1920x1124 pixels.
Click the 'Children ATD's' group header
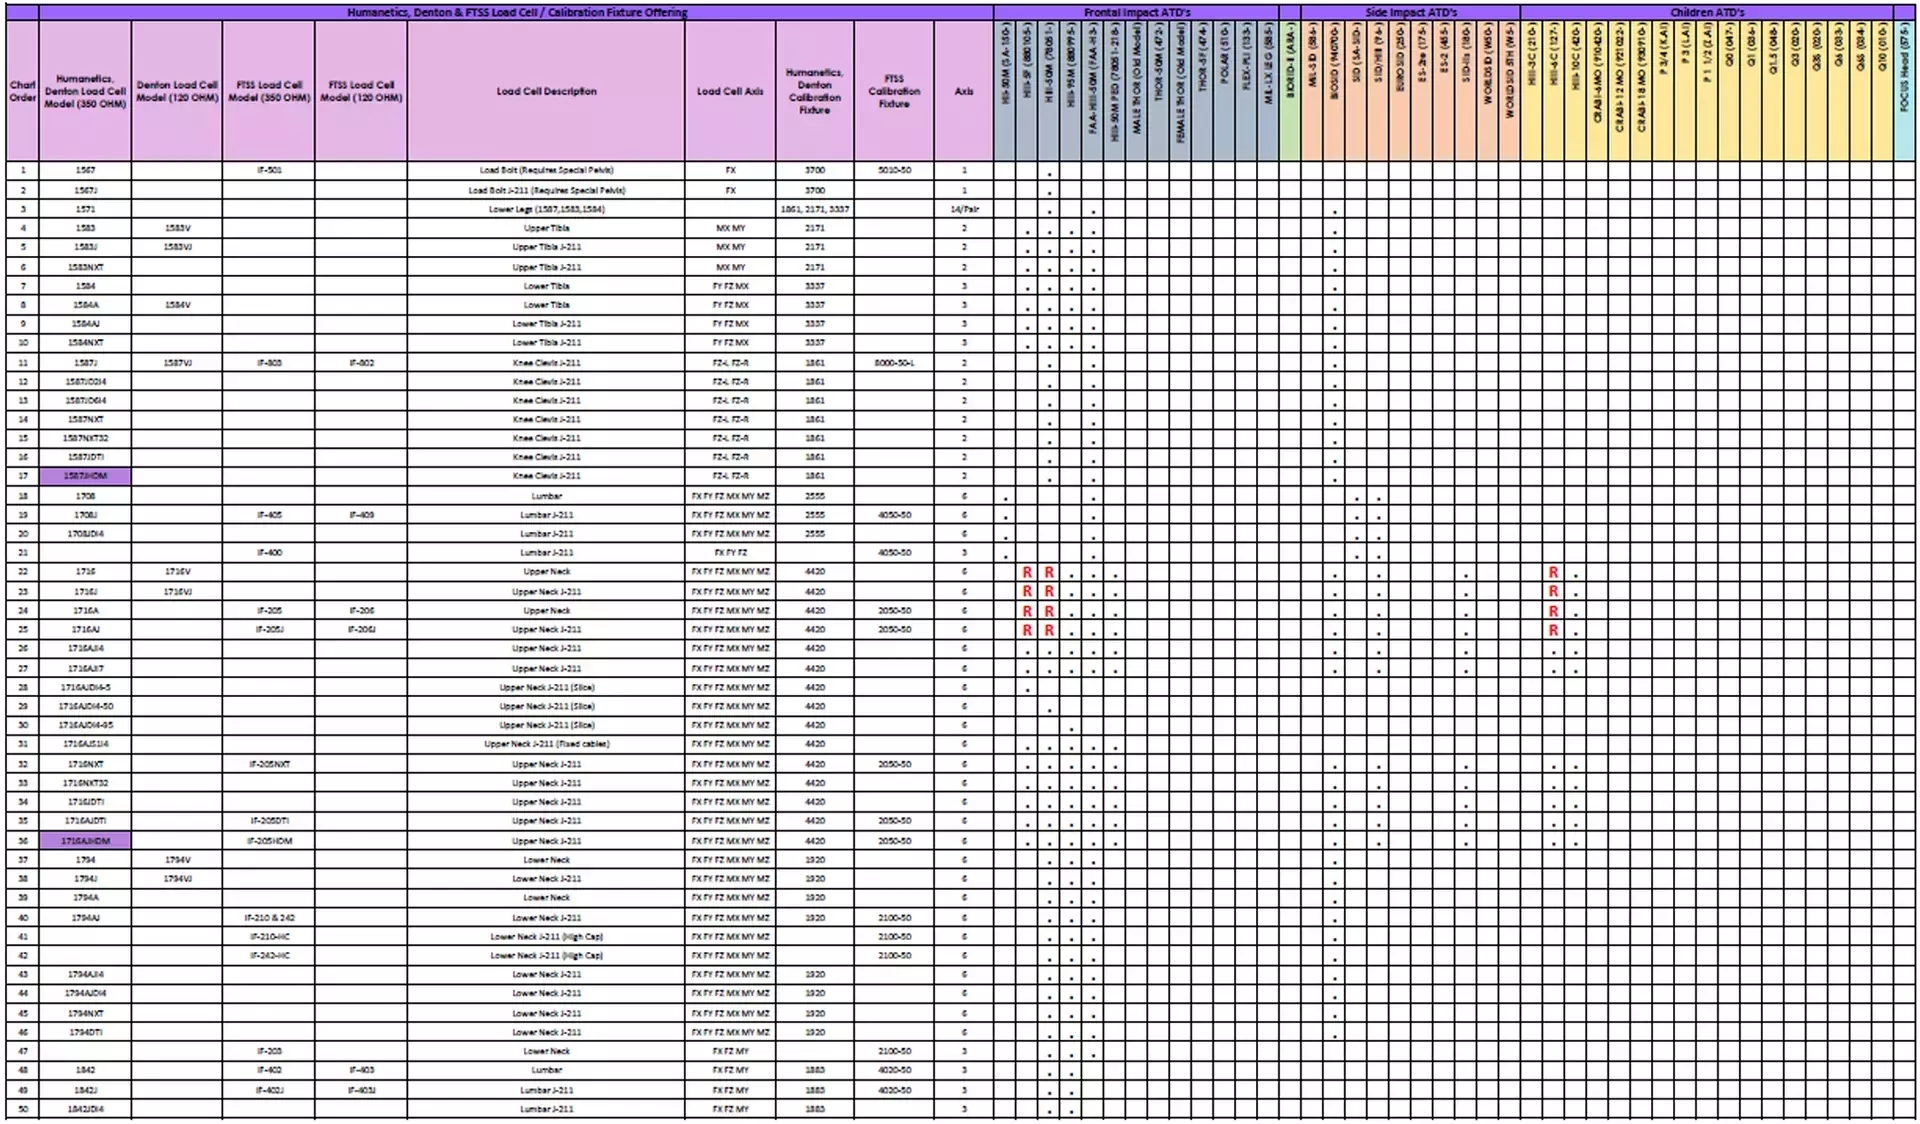tap(1707, 13)
